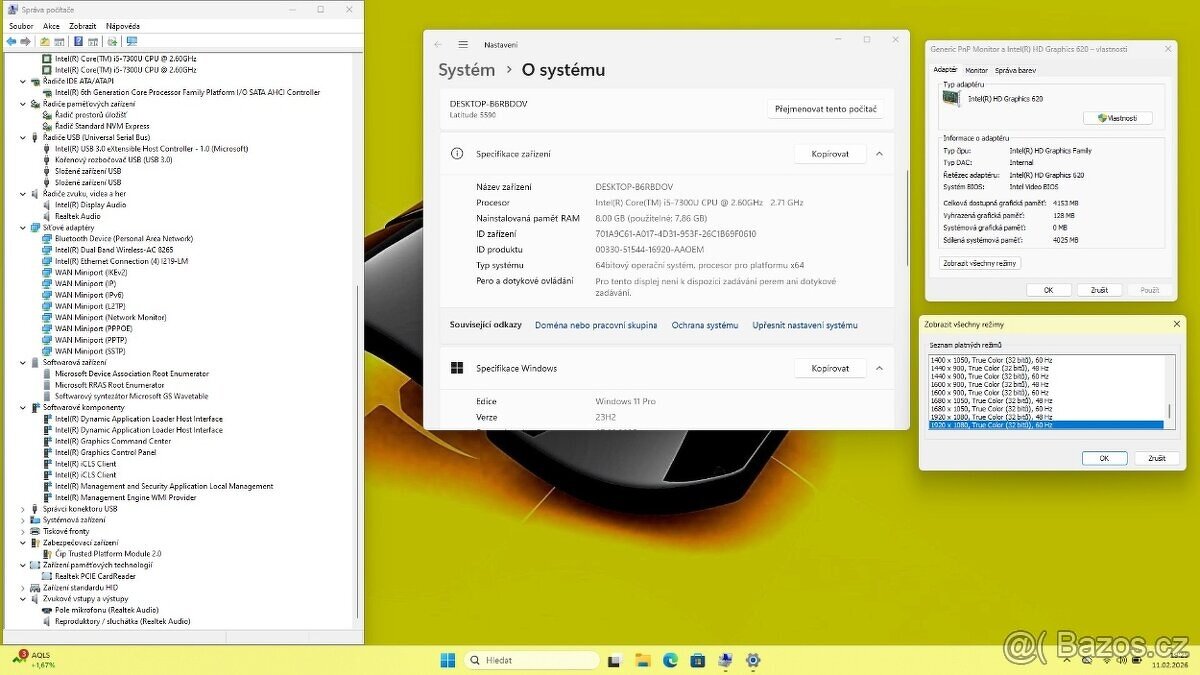Collapse the Síťové adaptéry tree node
The height and width of the screenshot is (675, 1200).
coord(22,227)
